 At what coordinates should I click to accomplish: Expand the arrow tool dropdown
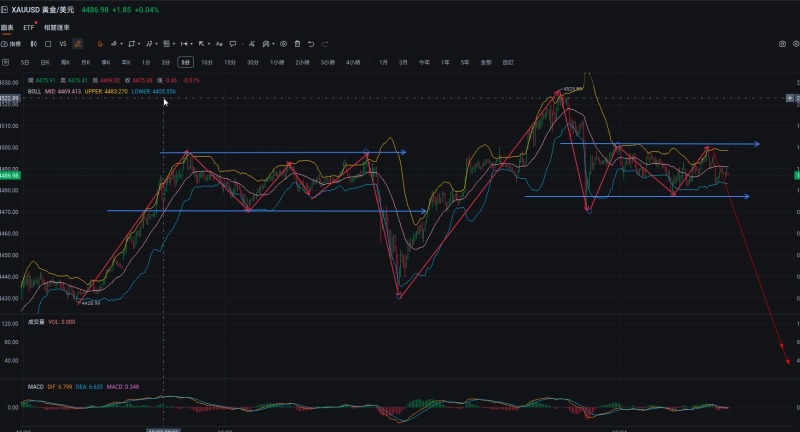[x=208, y=44]
